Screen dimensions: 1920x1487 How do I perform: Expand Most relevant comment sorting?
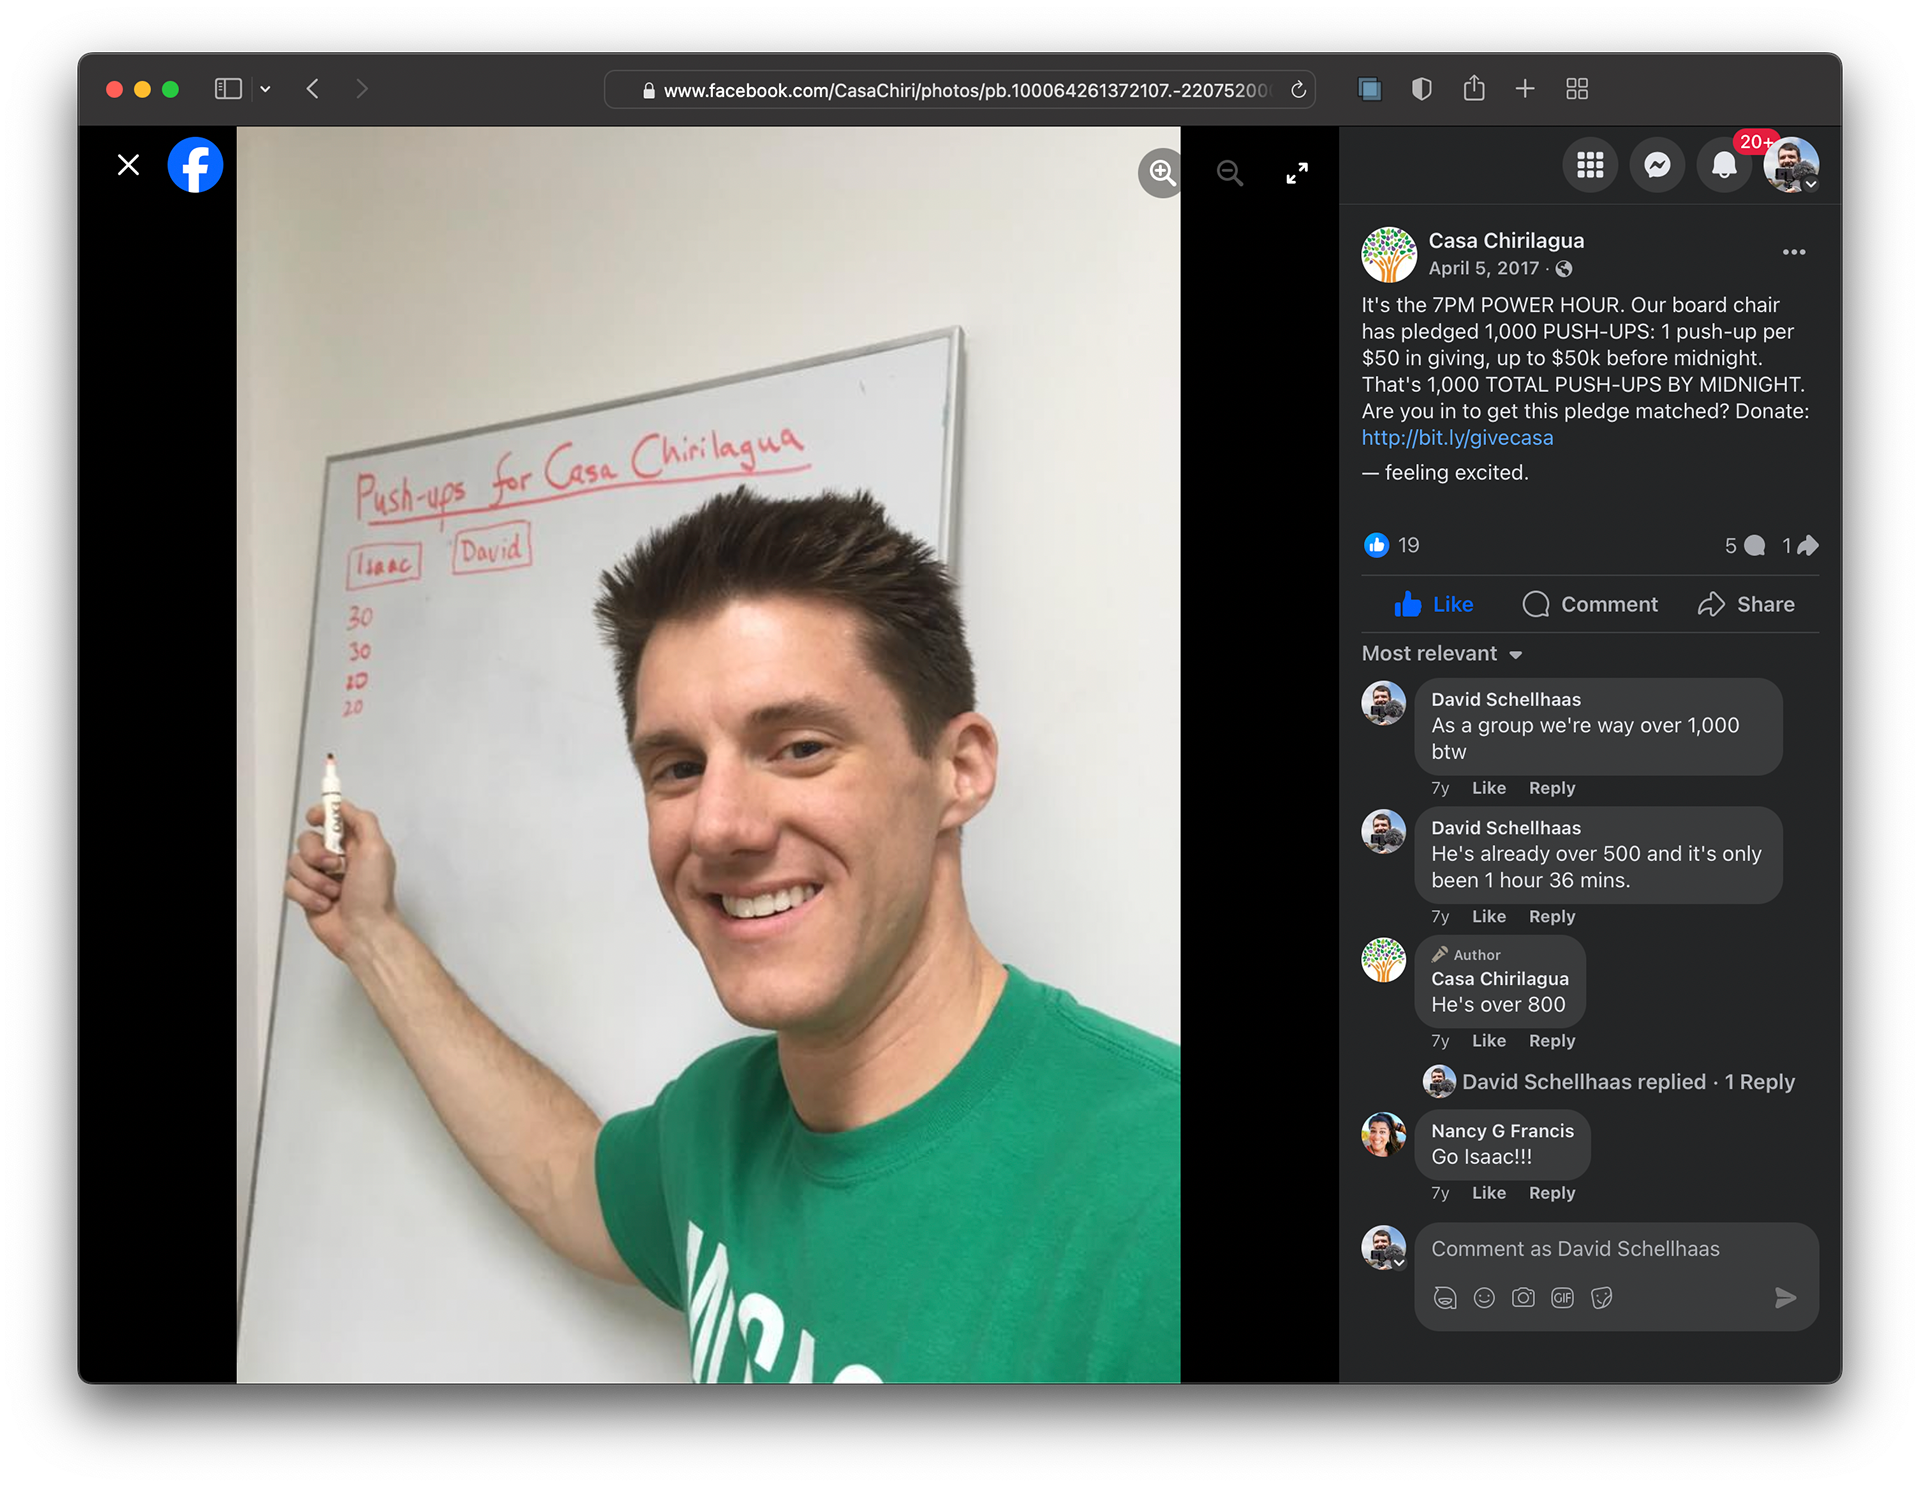pos(1441,654)
